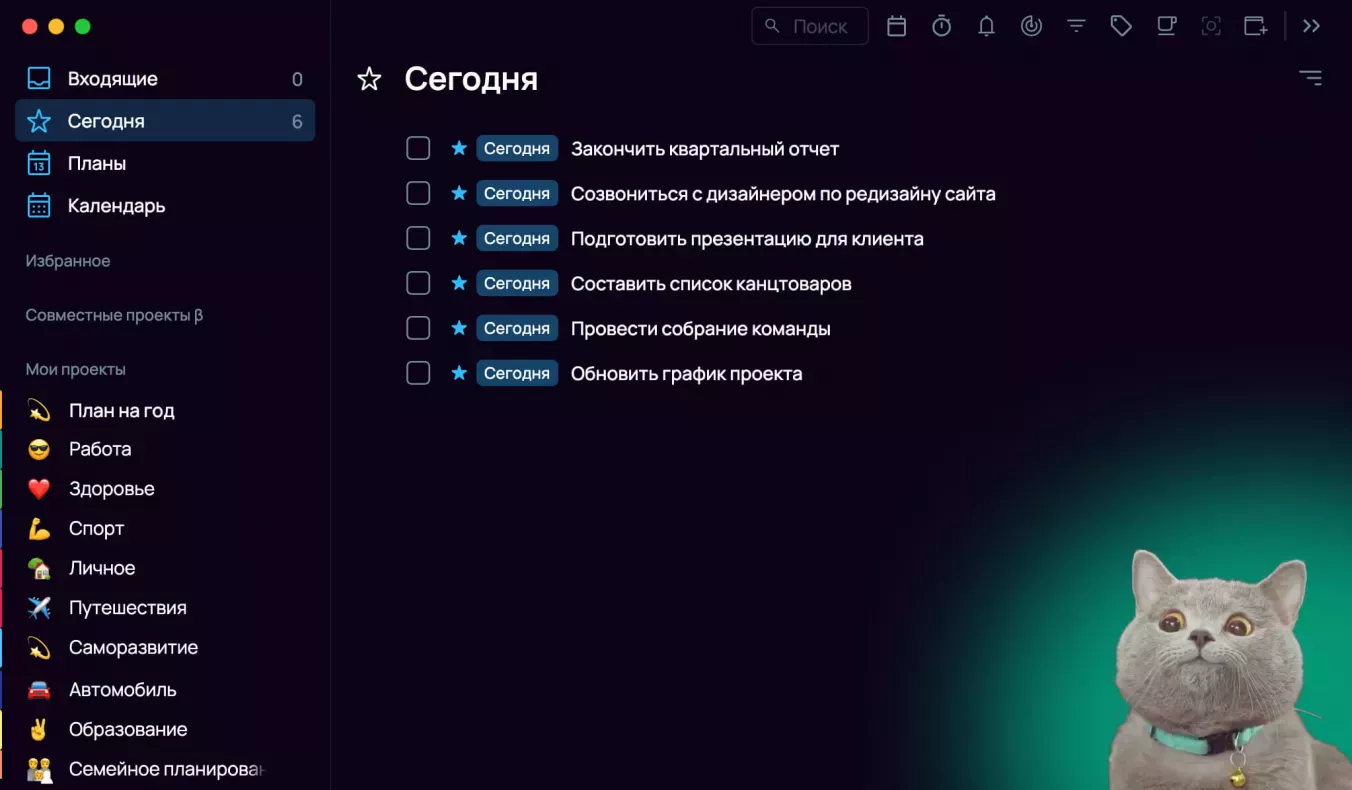Check off Составить список канцтоваров
This screenshot has height=790, width=1352.
(418, 283)
